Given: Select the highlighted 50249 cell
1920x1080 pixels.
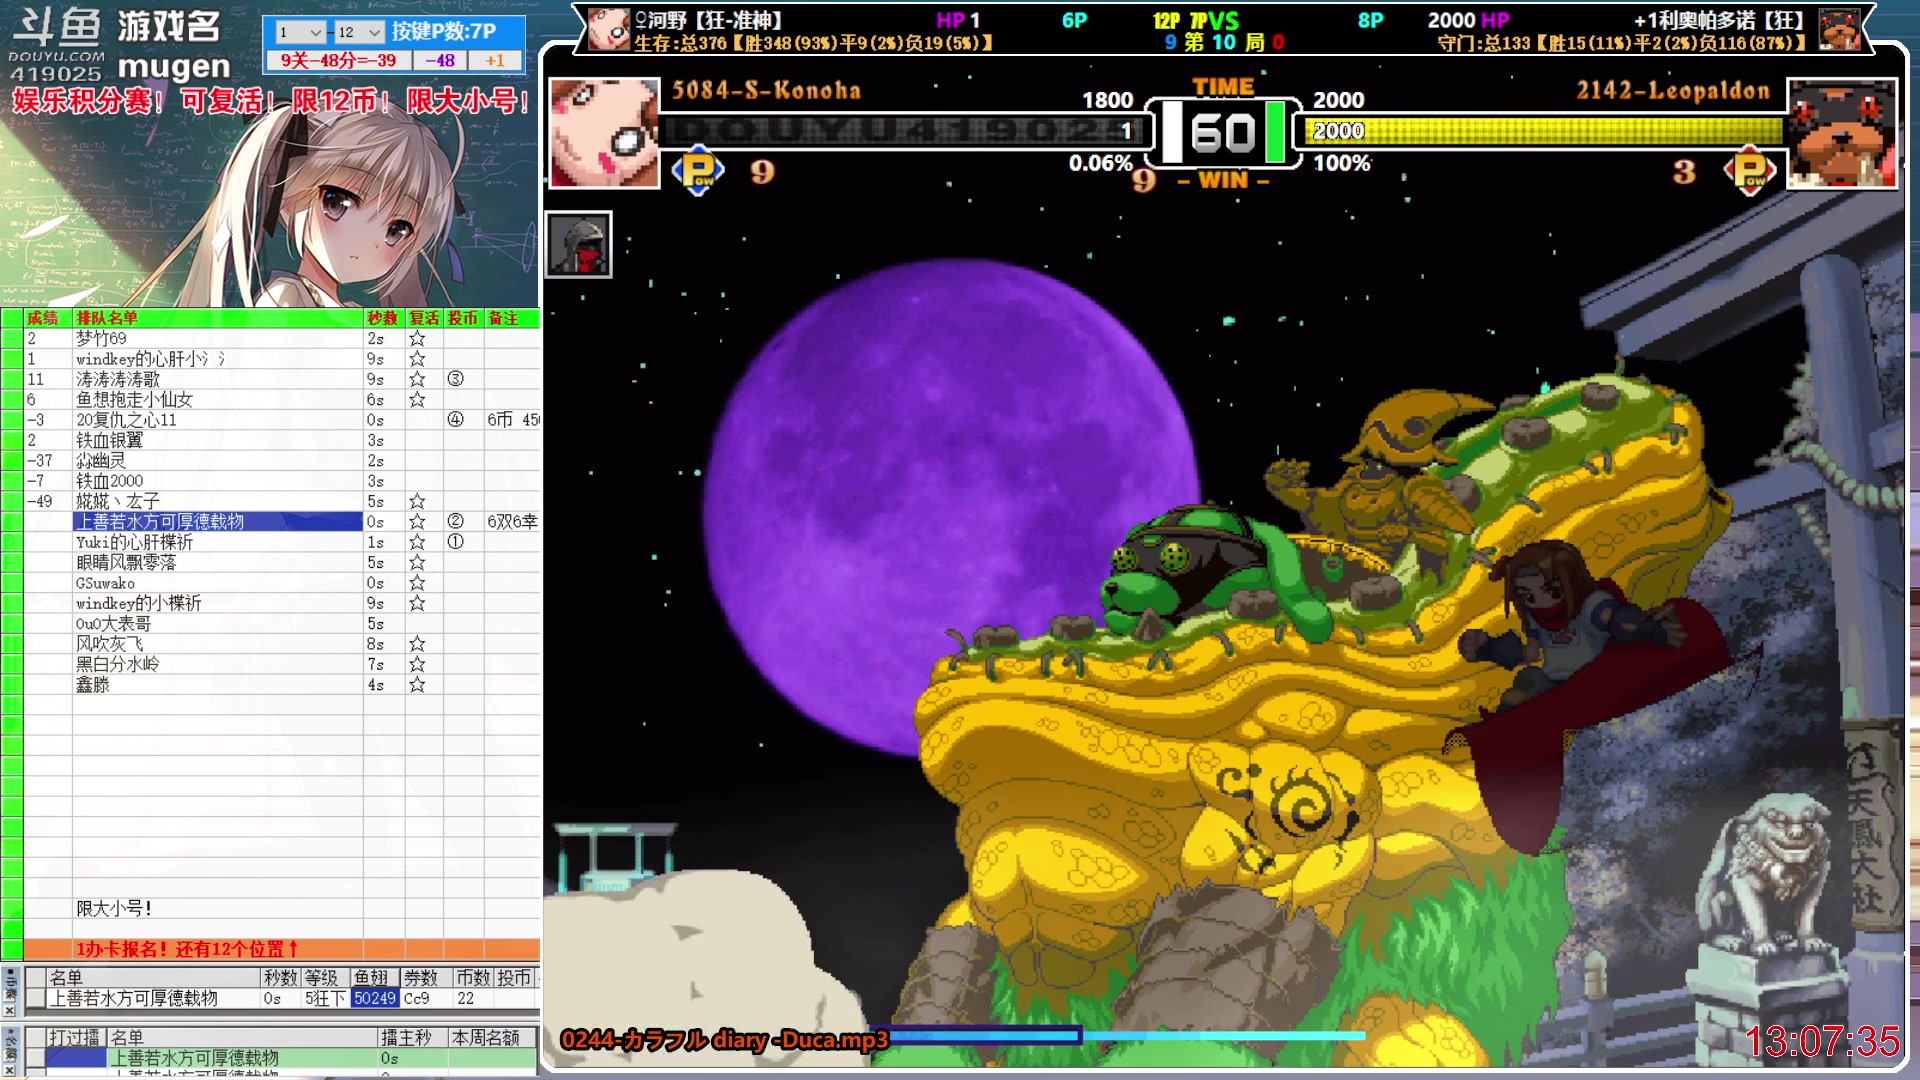Looking at the screenshot, I should point(375,998).
